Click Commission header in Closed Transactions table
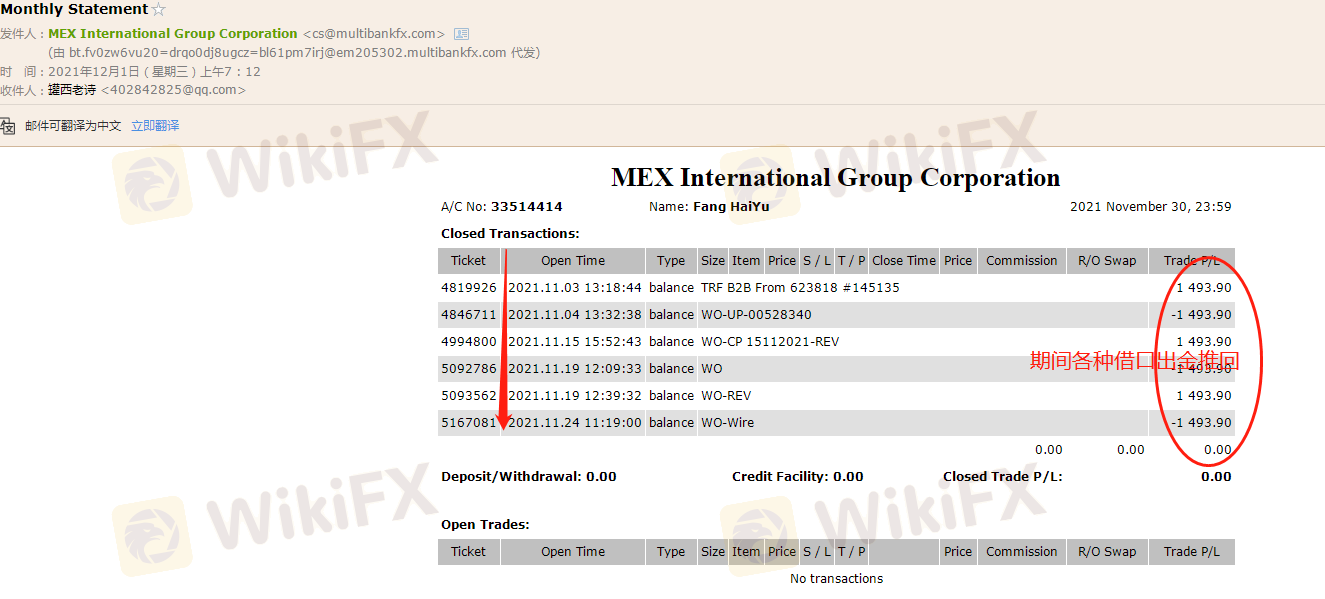The width and height of the screenshot is (1325, 599). point(1021,261)
